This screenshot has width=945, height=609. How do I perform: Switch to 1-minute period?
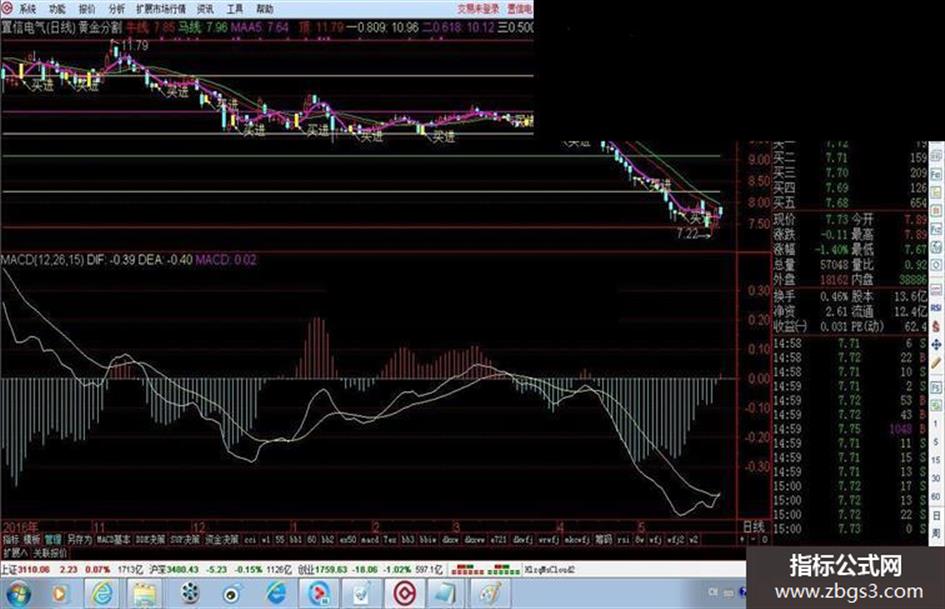pyautogui.click(x=937, y=424)
